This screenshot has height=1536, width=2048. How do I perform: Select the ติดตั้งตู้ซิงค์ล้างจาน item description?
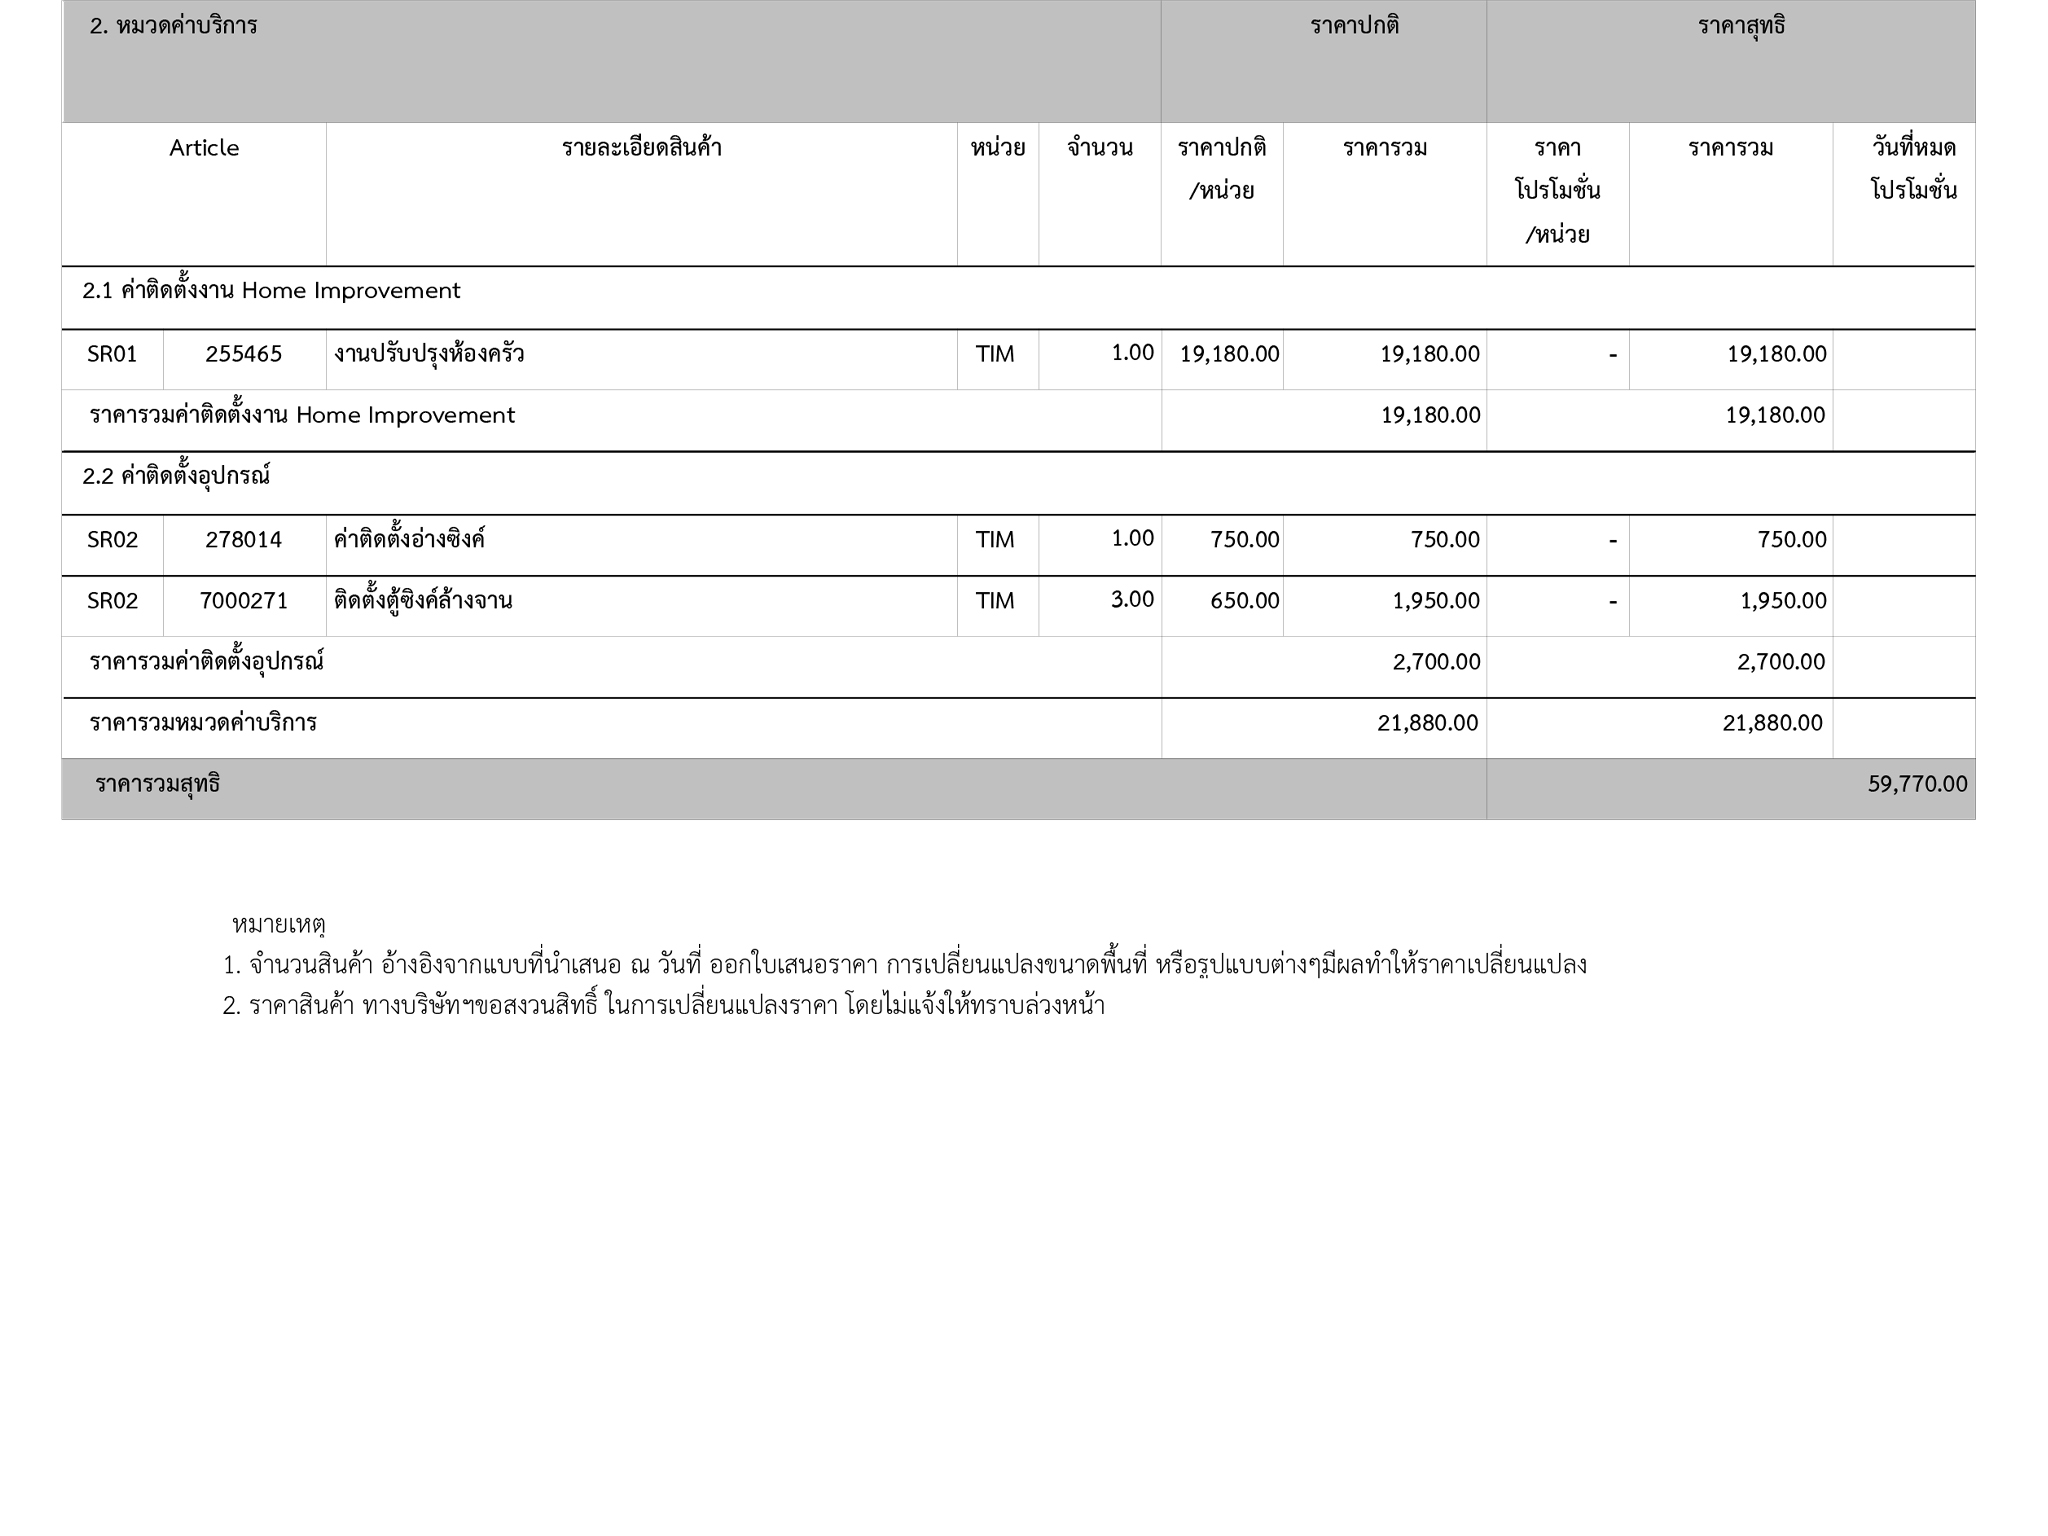point(423,601)
